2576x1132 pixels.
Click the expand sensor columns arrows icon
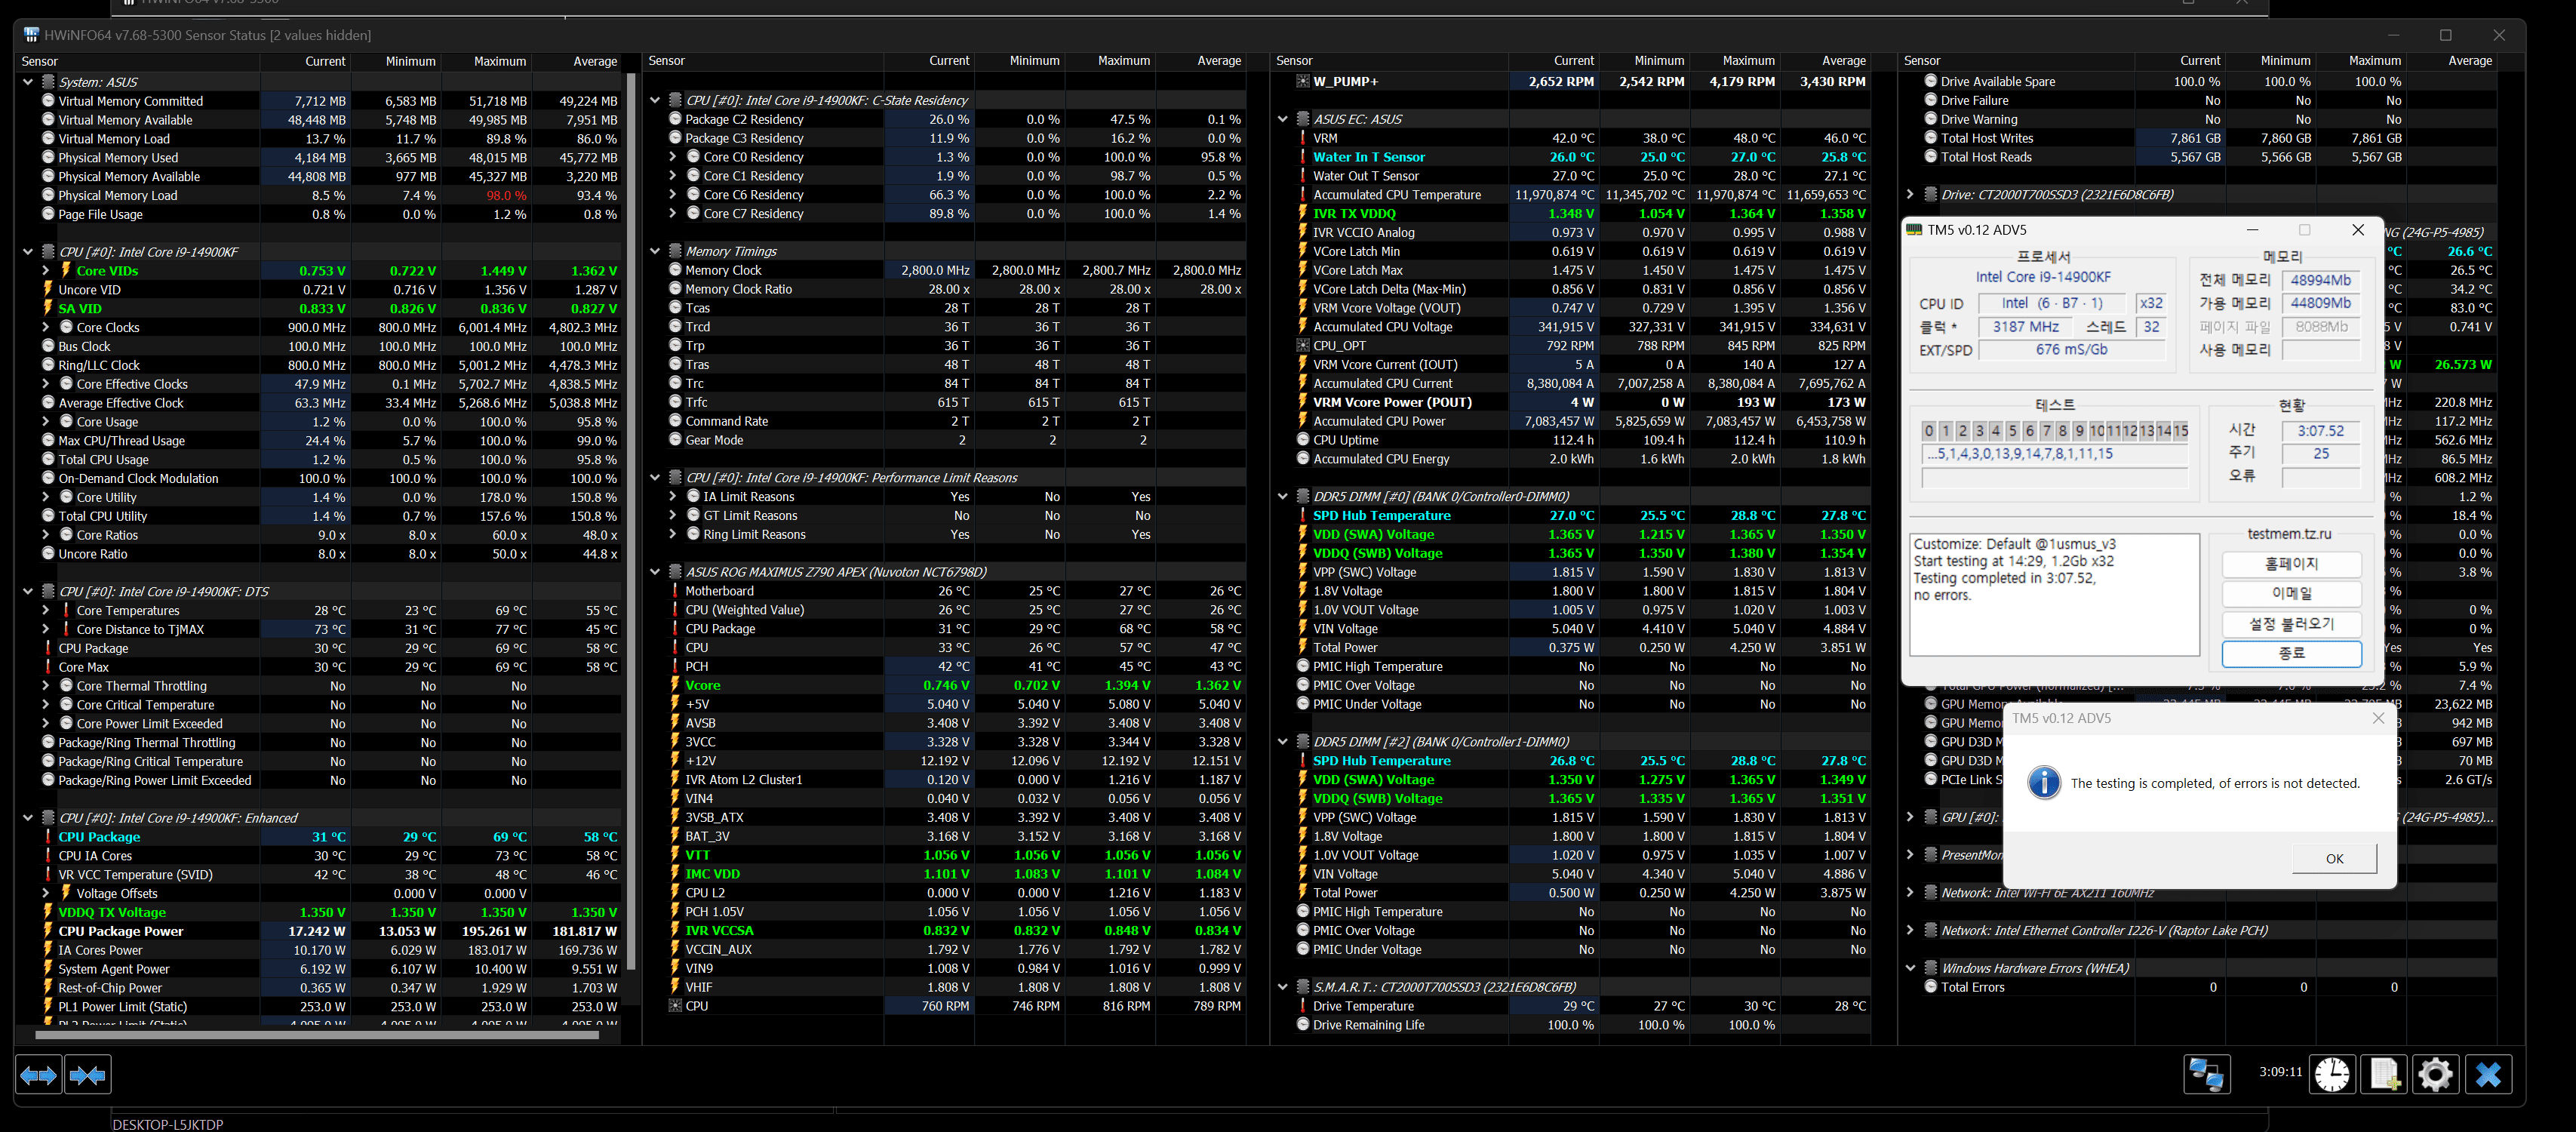point(39,1075)
